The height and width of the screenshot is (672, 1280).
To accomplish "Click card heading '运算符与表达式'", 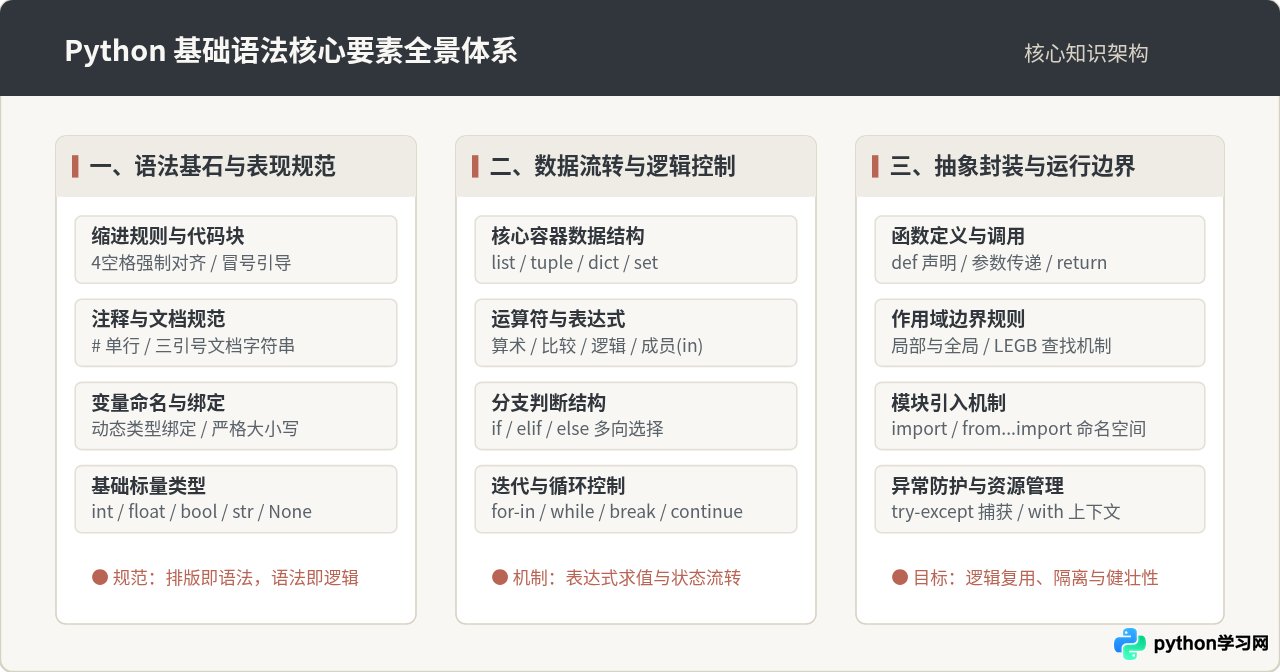I will point(558,319).
